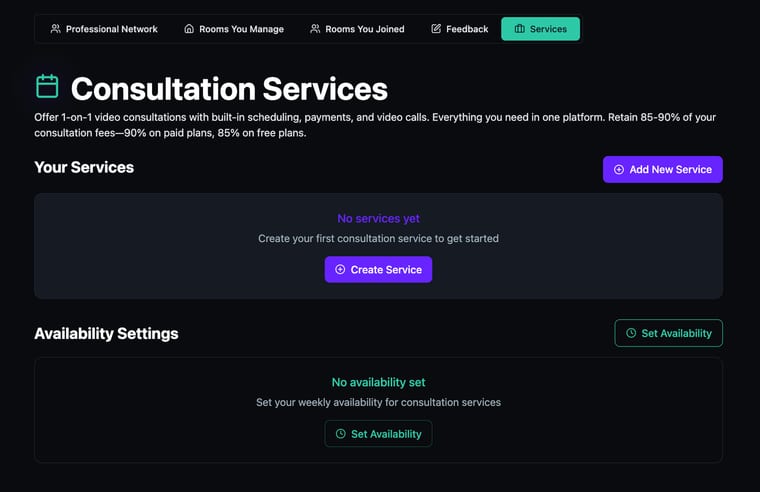Click the house icon beside Rooms You Manage
Screen dimensions: 760x492
[x=189, y=29]
